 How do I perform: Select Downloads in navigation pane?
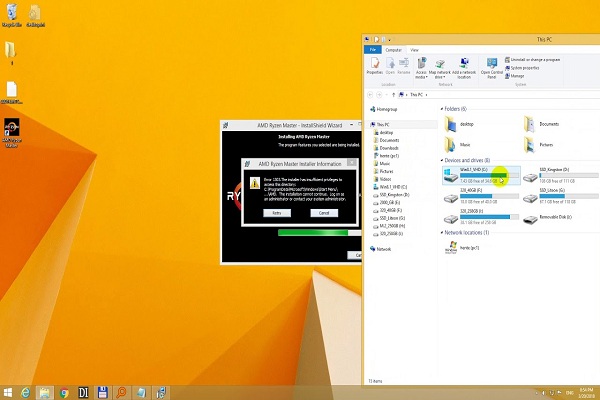click(386, 148)
